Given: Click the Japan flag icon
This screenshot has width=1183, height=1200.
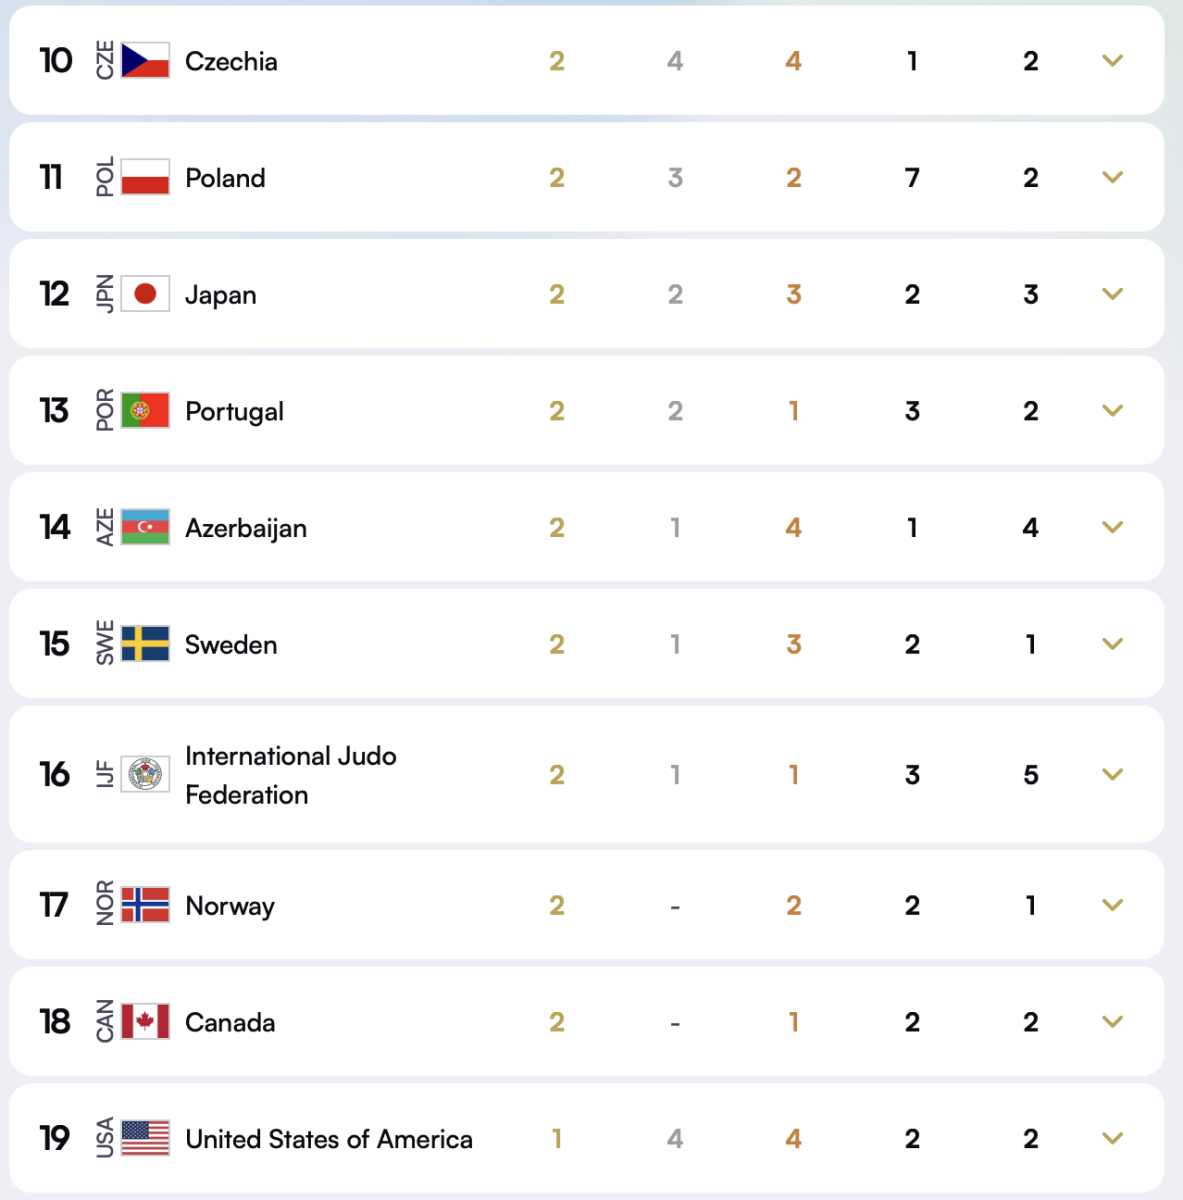Looking at the screenshot, I should [x=144, y=294].
